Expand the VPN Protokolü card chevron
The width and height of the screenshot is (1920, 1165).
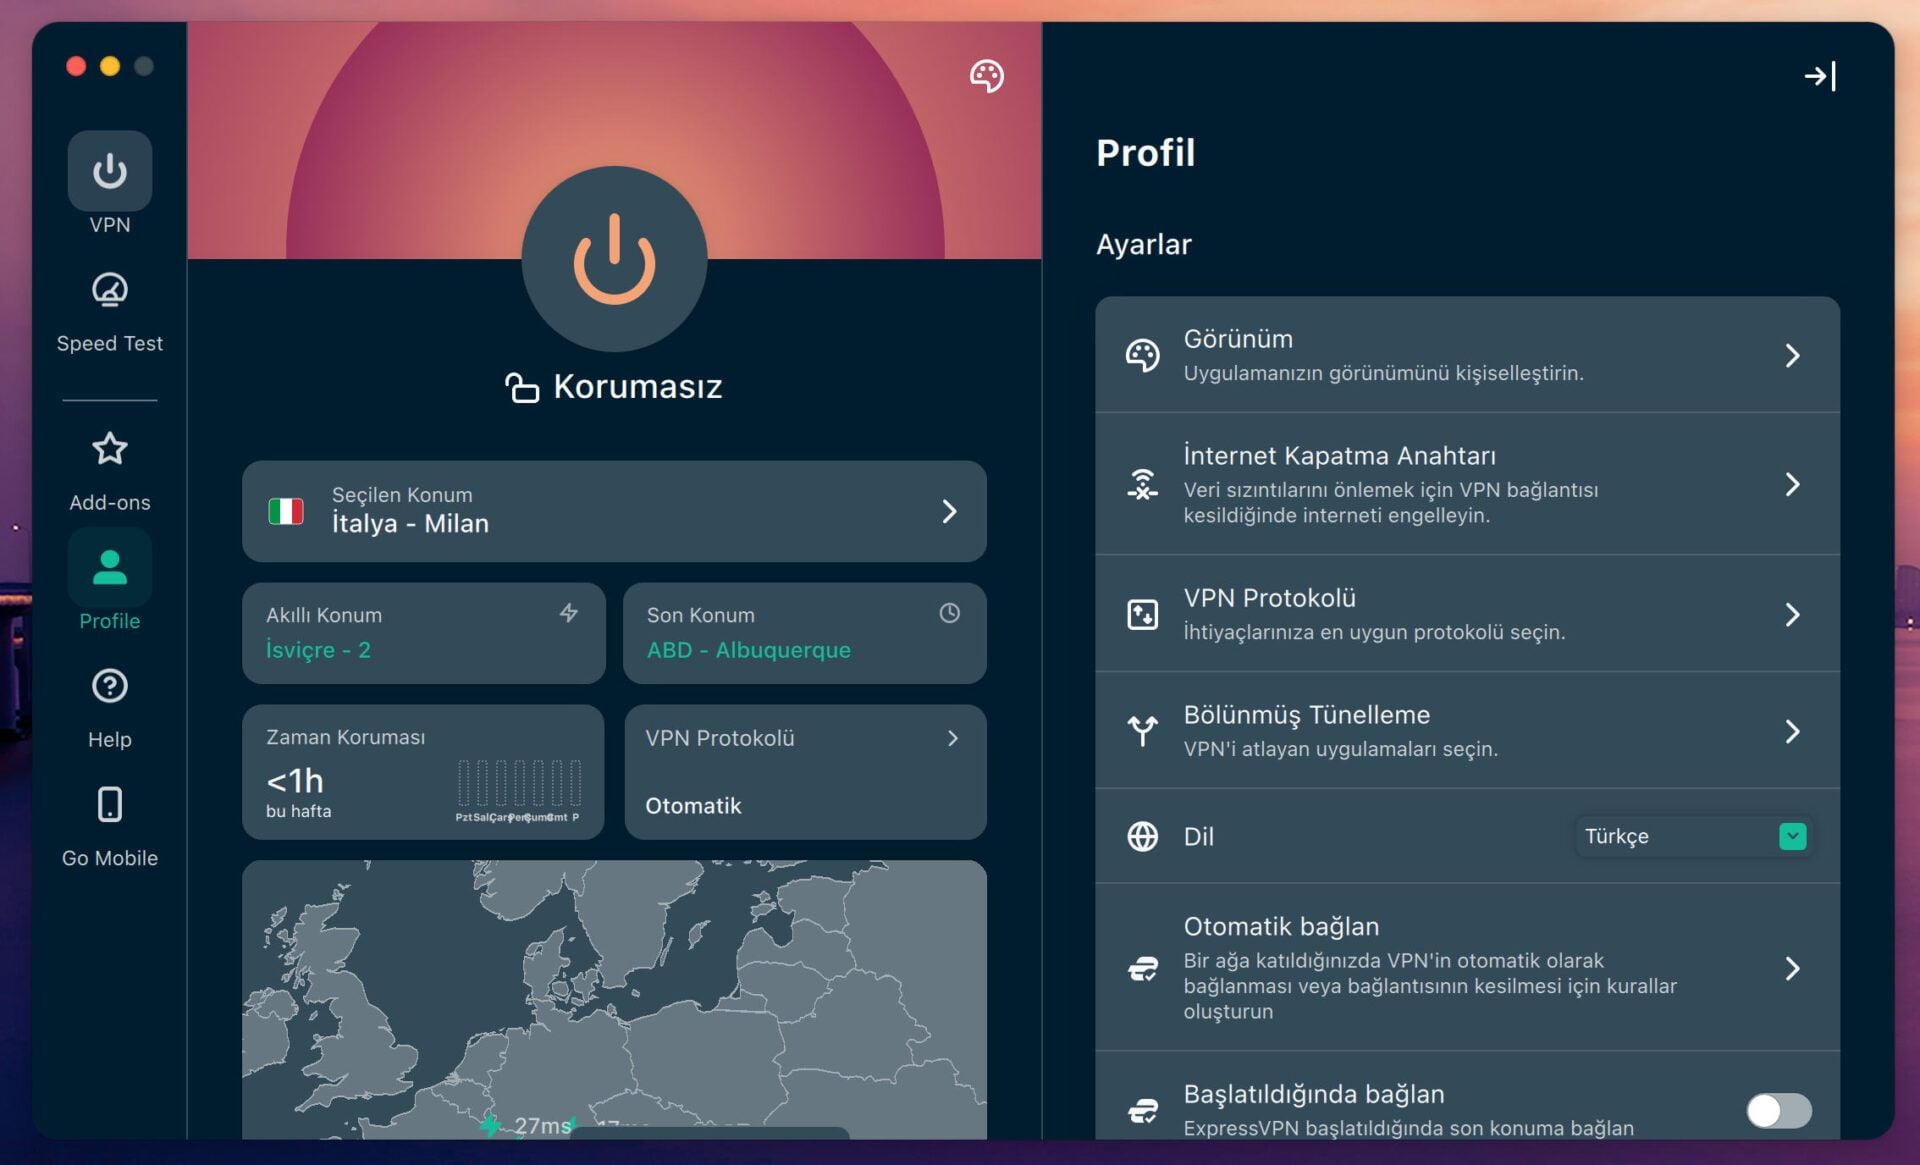click(x=951, y=739)
